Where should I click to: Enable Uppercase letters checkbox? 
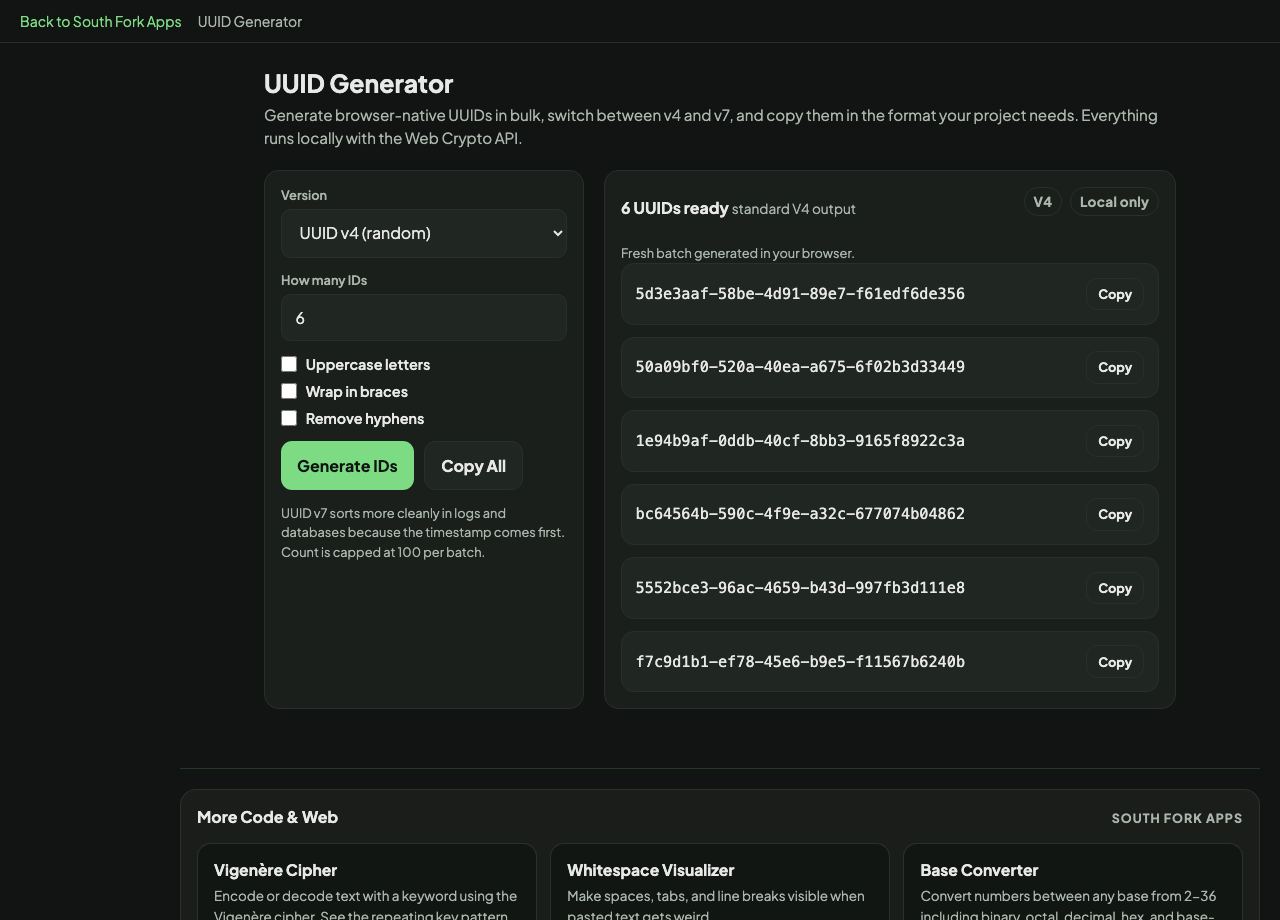[x=289, y=364]
